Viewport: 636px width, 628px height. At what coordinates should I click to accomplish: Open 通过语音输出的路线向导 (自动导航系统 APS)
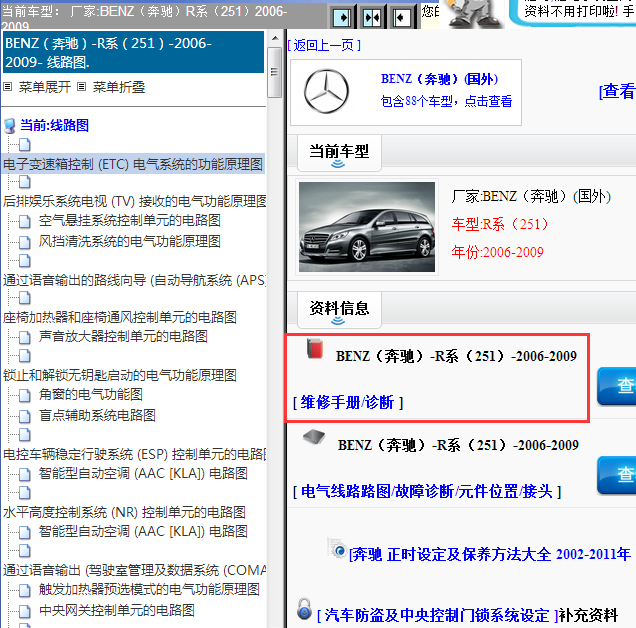tap(135, 280)
